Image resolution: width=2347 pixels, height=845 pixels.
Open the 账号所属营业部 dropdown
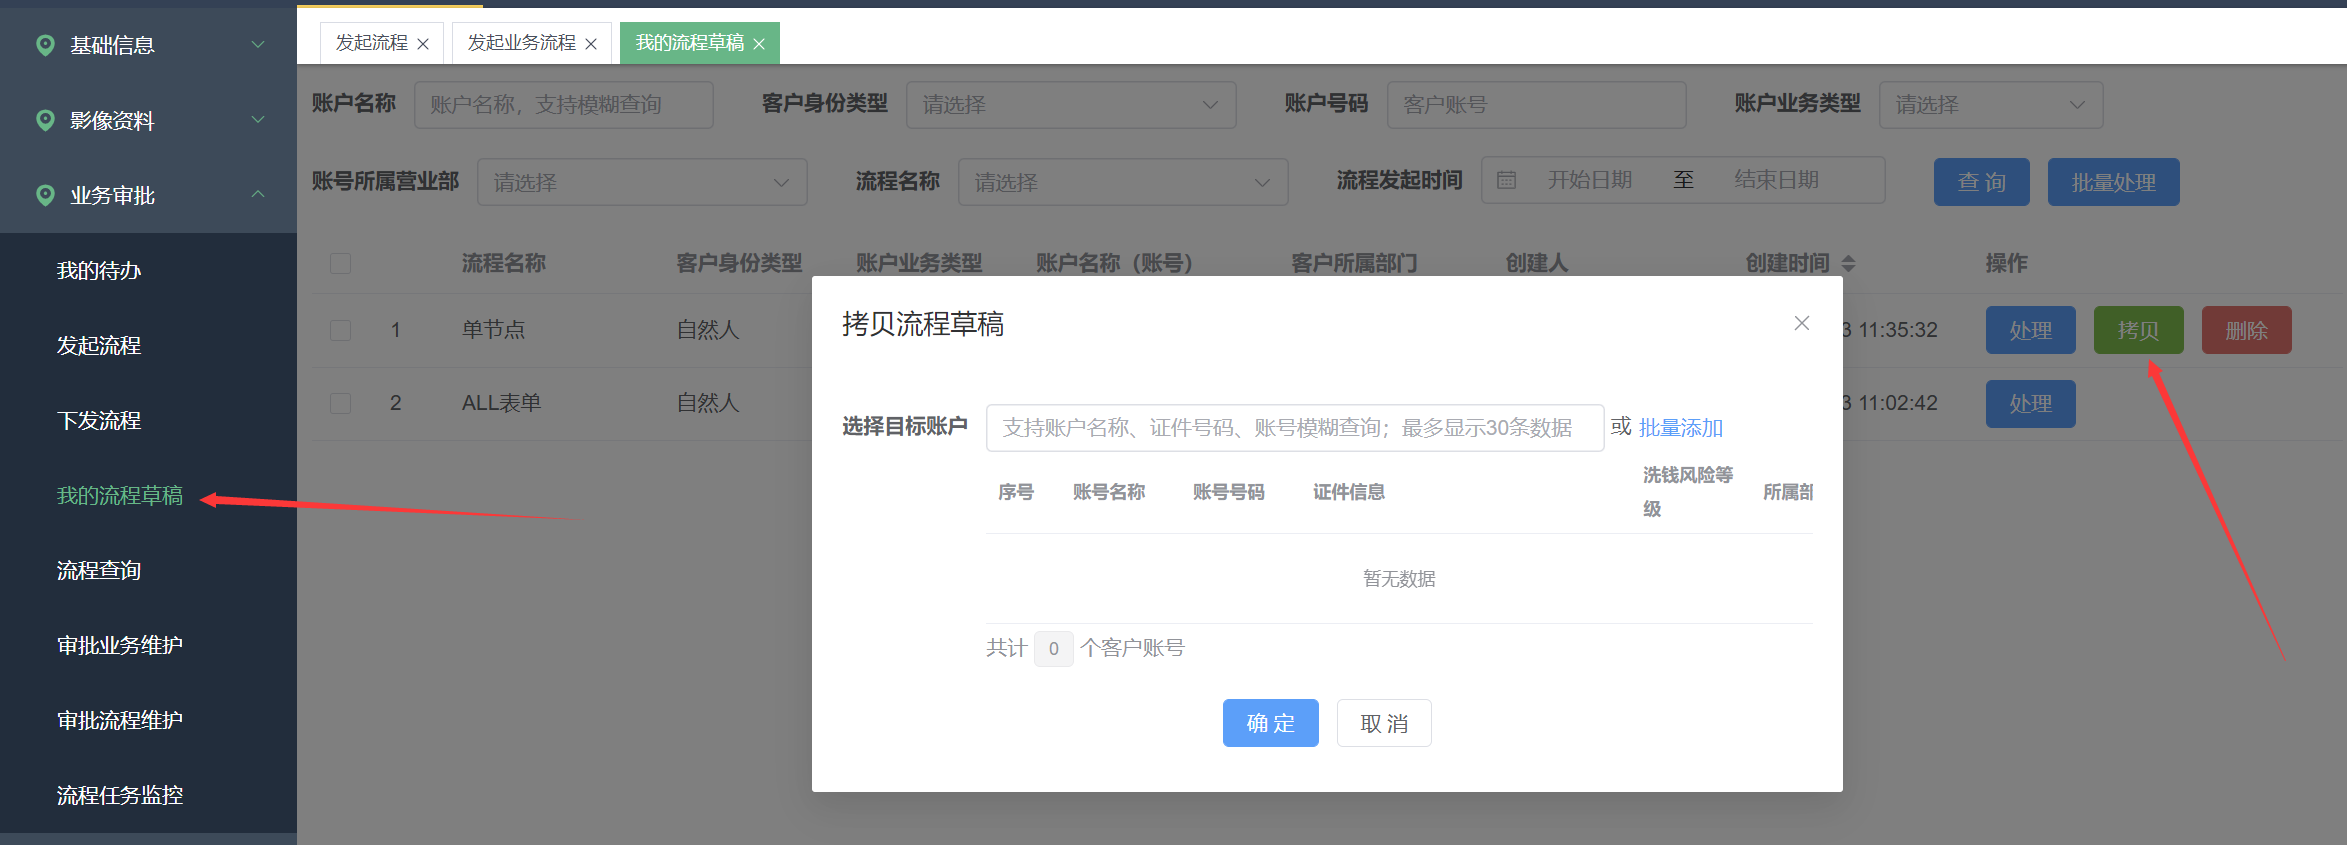point(642,182)
